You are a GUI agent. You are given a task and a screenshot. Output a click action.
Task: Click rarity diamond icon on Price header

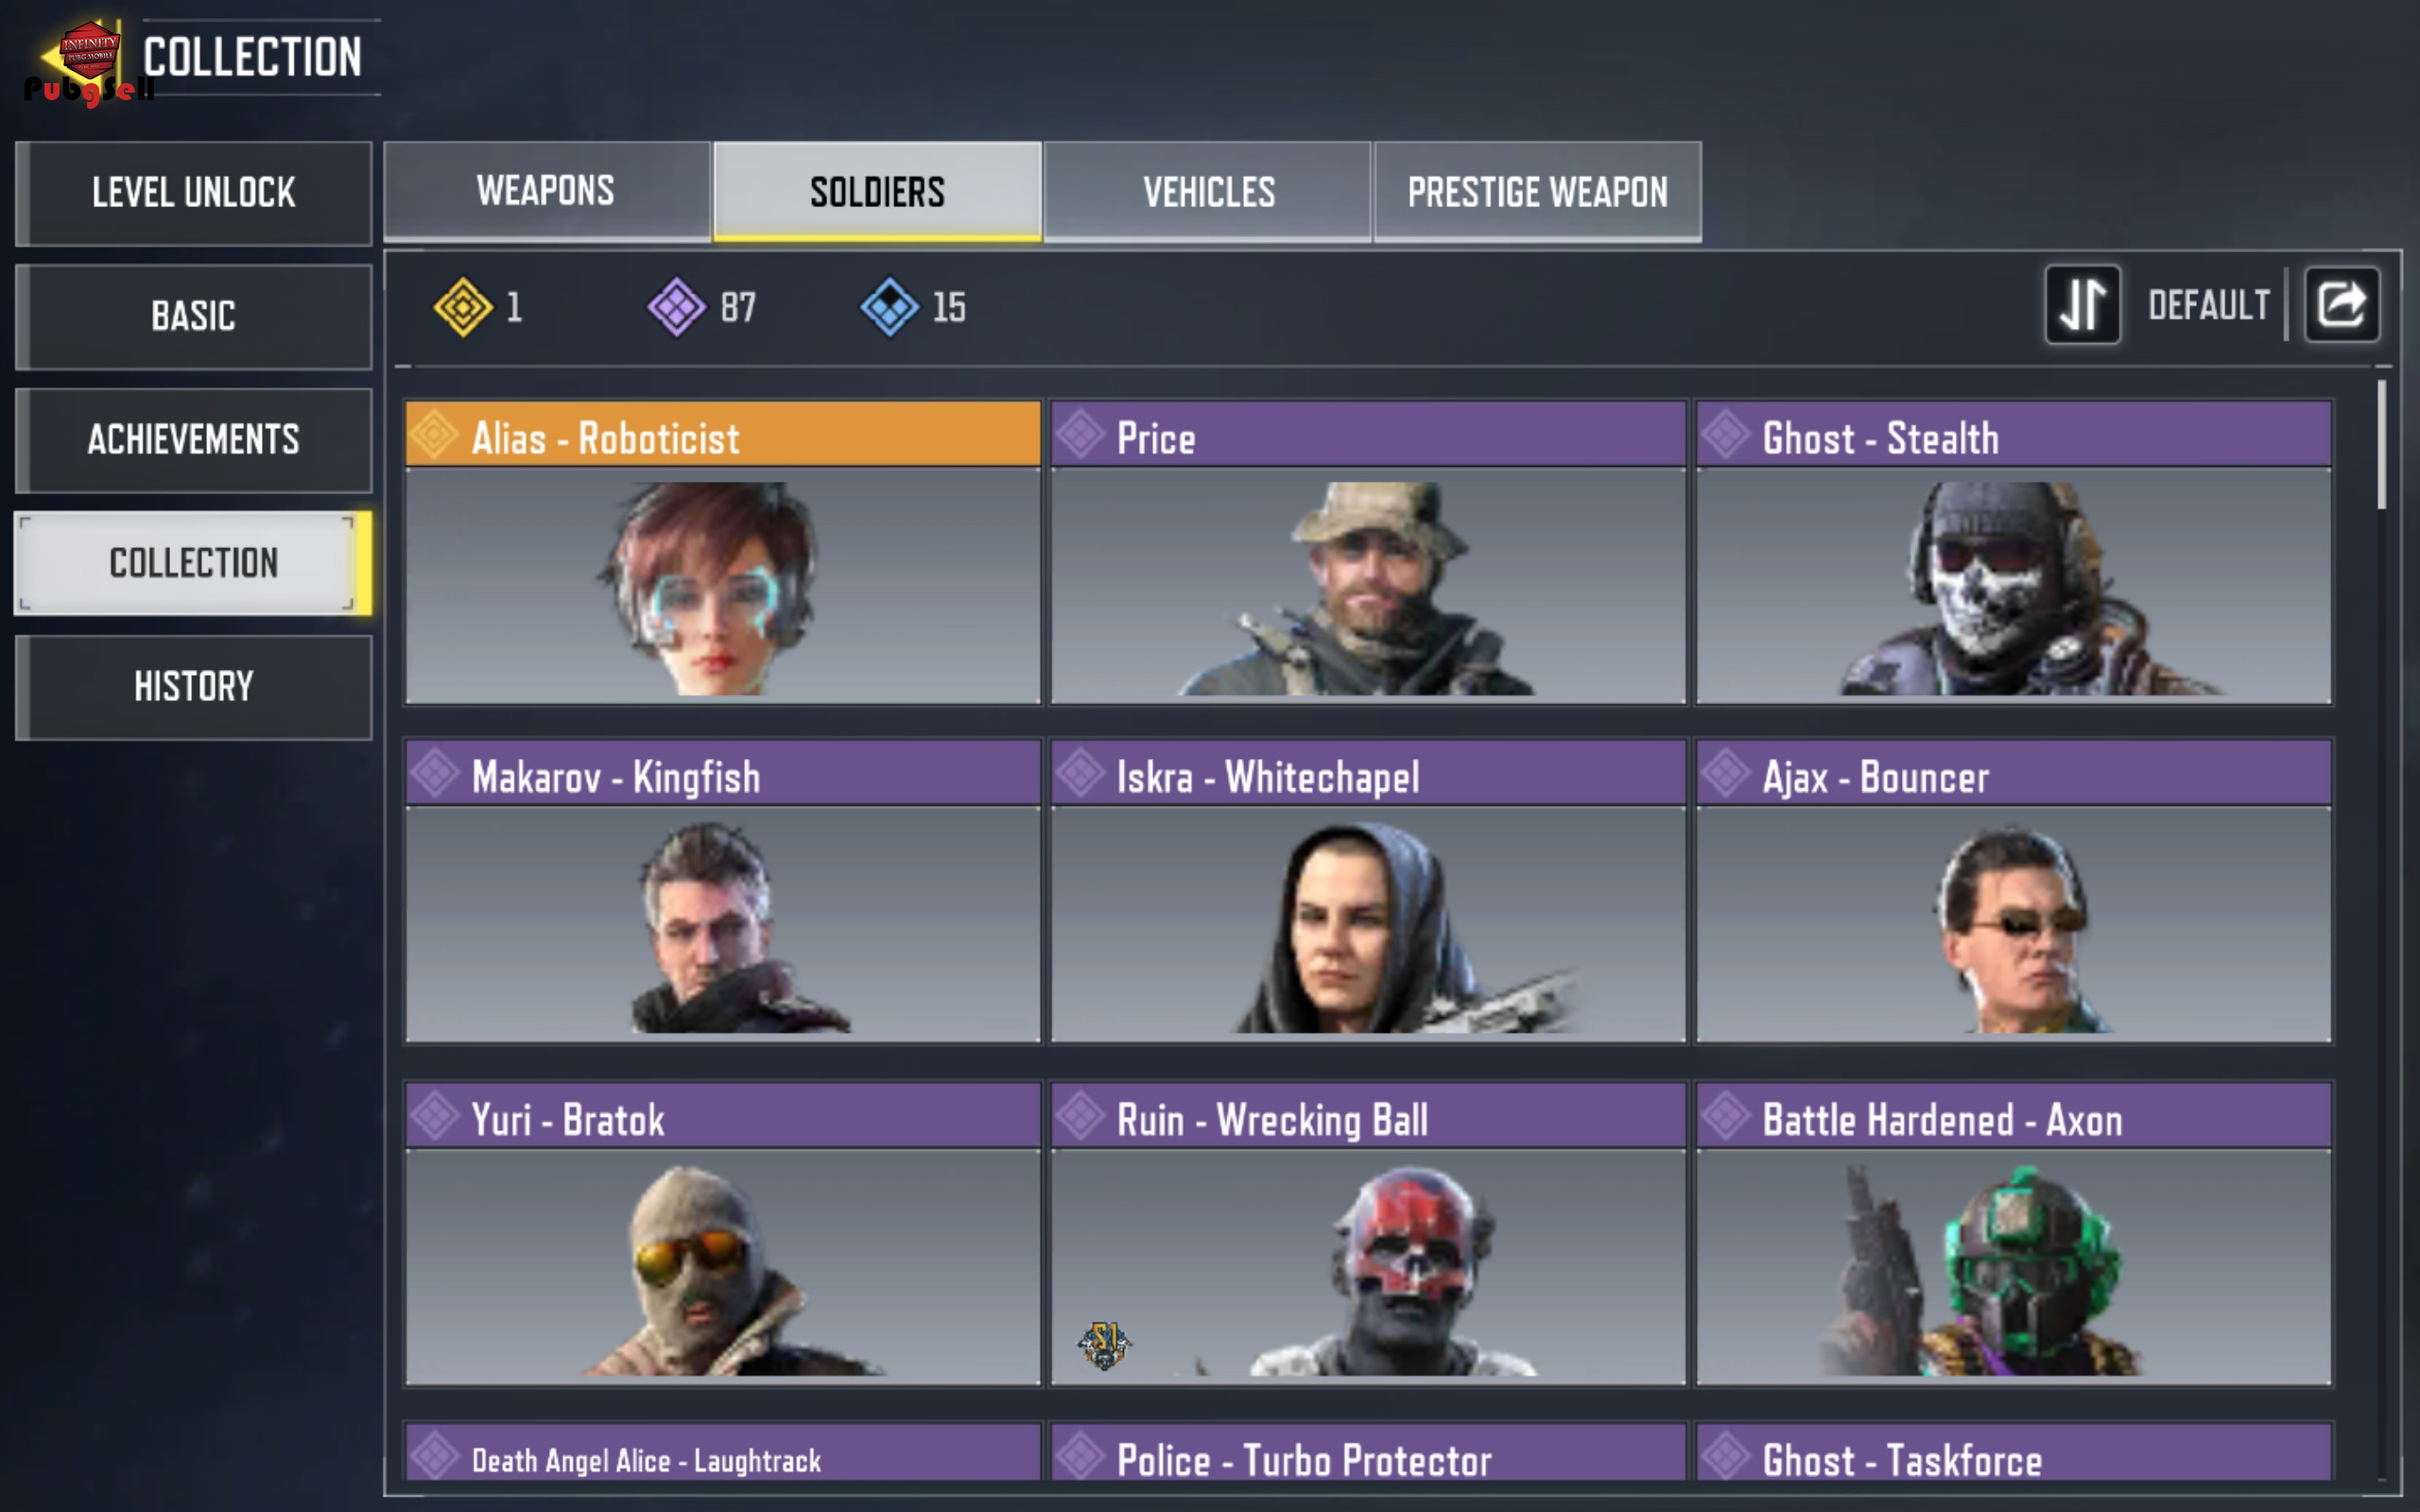1081,435
